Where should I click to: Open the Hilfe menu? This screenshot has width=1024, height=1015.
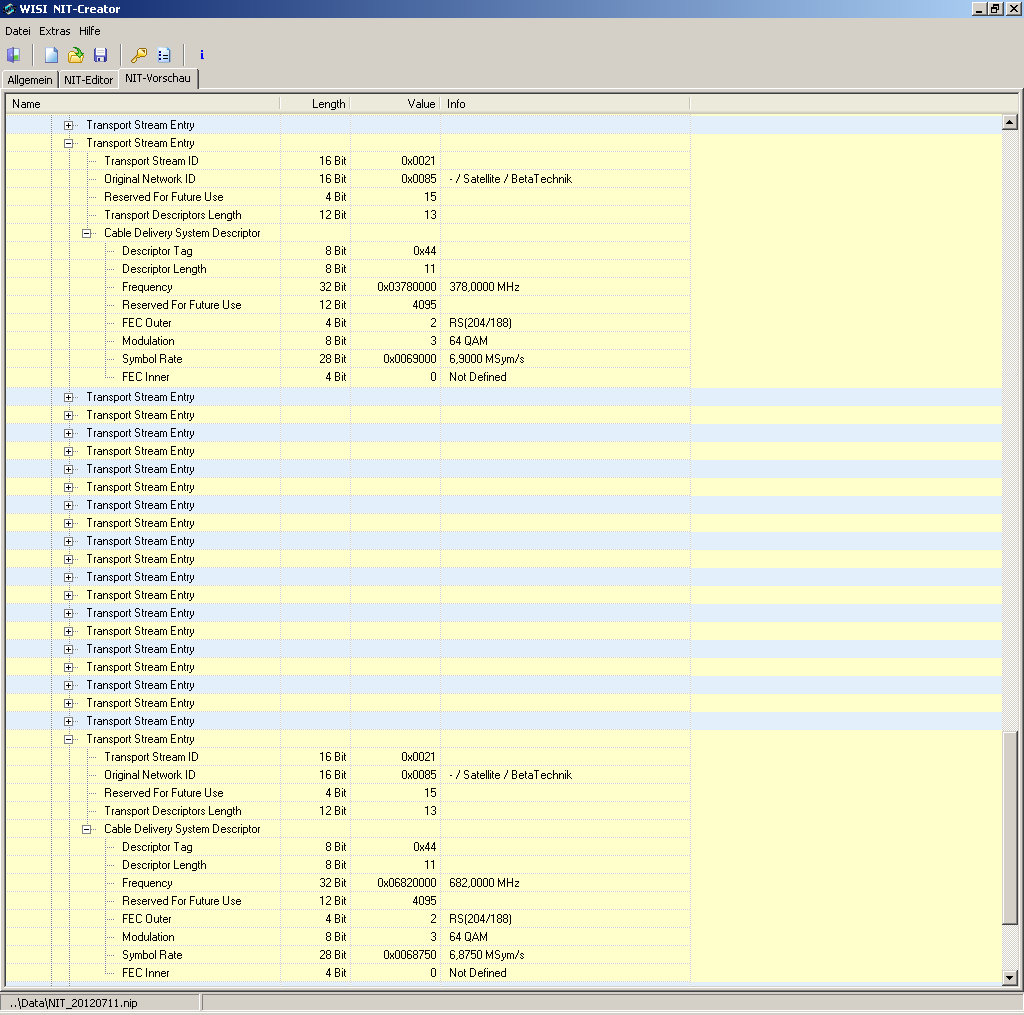[x=90, y=31]
